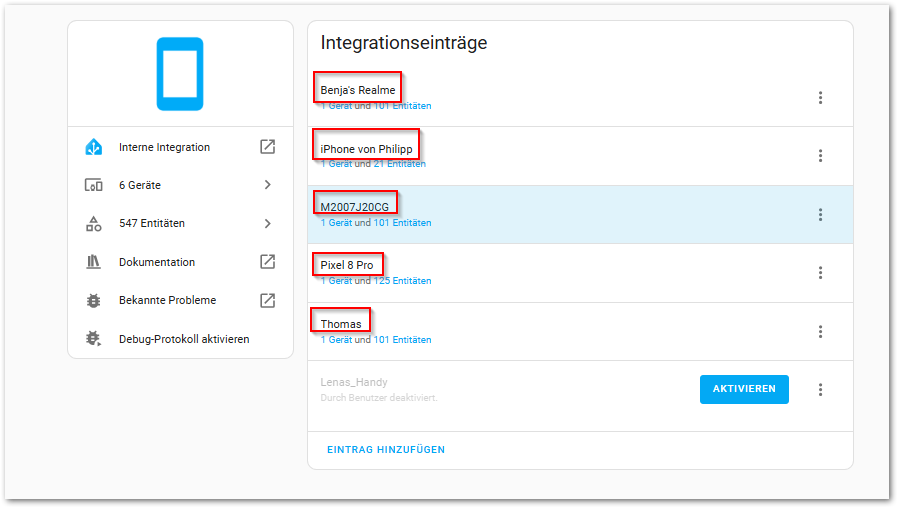
Task: Open Interne Integration info
Action: (x=165, y=147)
